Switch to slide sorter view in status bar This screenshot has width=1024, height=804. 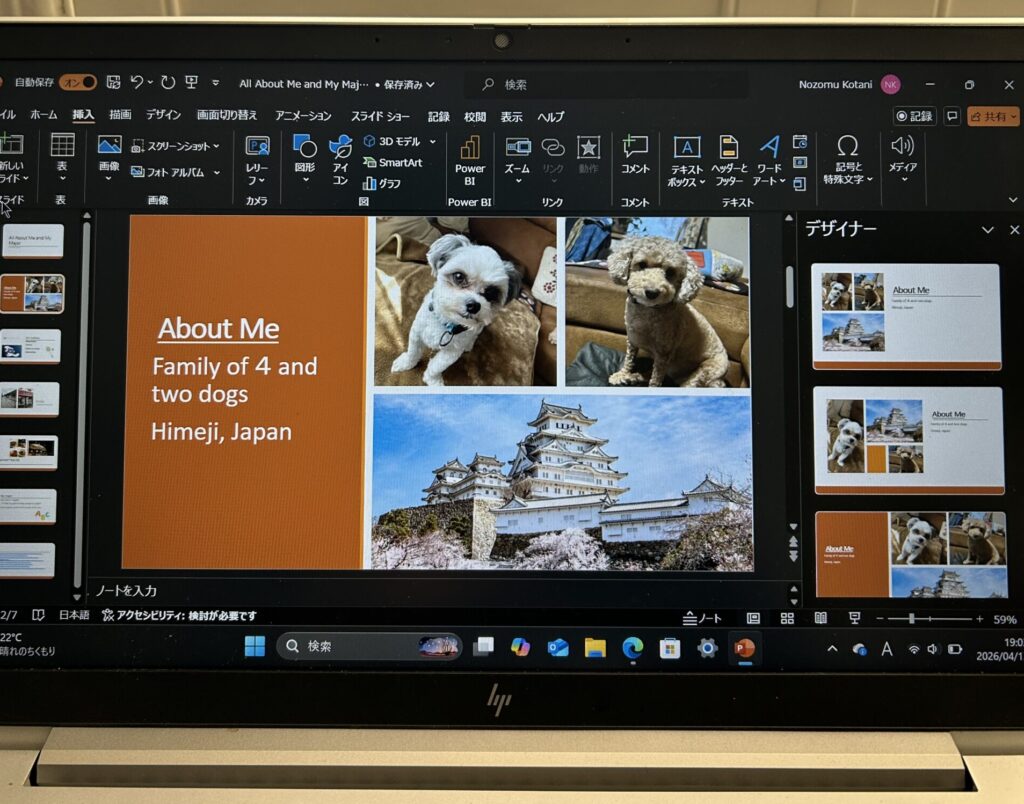(787, 619)
